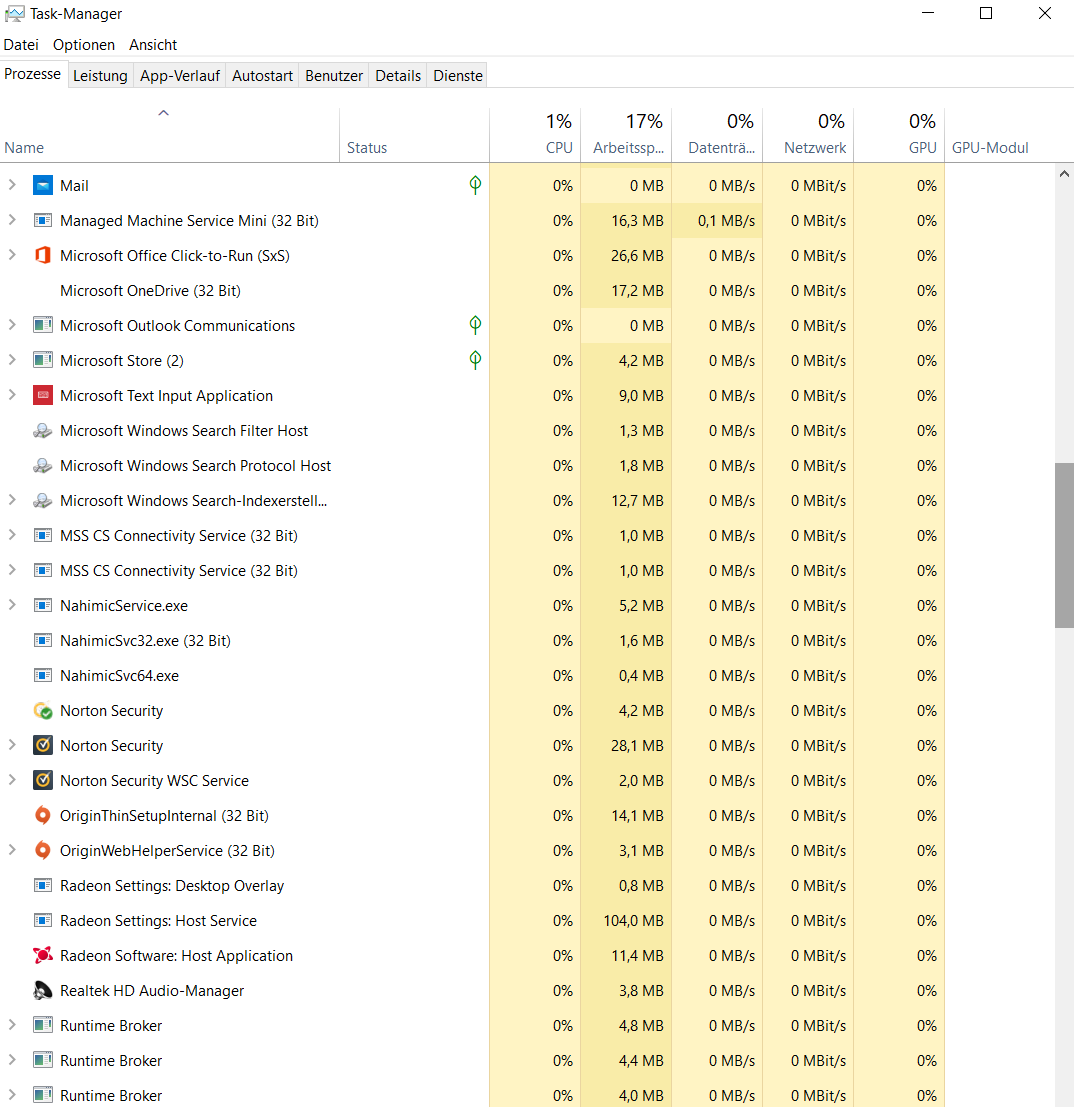Click the Microsoft Windows Search Filter Host icon
1074x1107 pixels.
pyautogui.click(x=43, y=431)
